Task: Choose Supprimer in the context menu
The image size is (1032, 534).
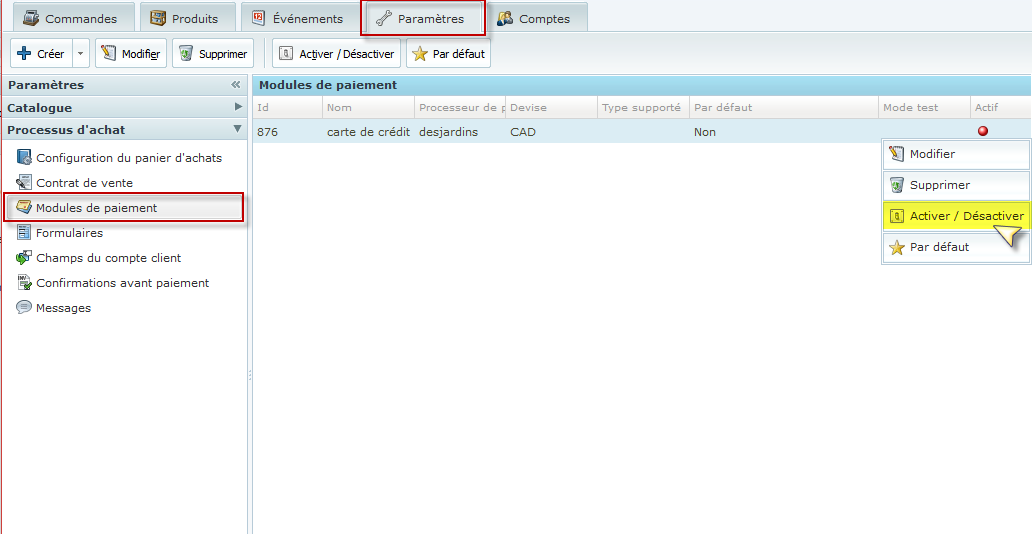Action: (x=956, y=185)
